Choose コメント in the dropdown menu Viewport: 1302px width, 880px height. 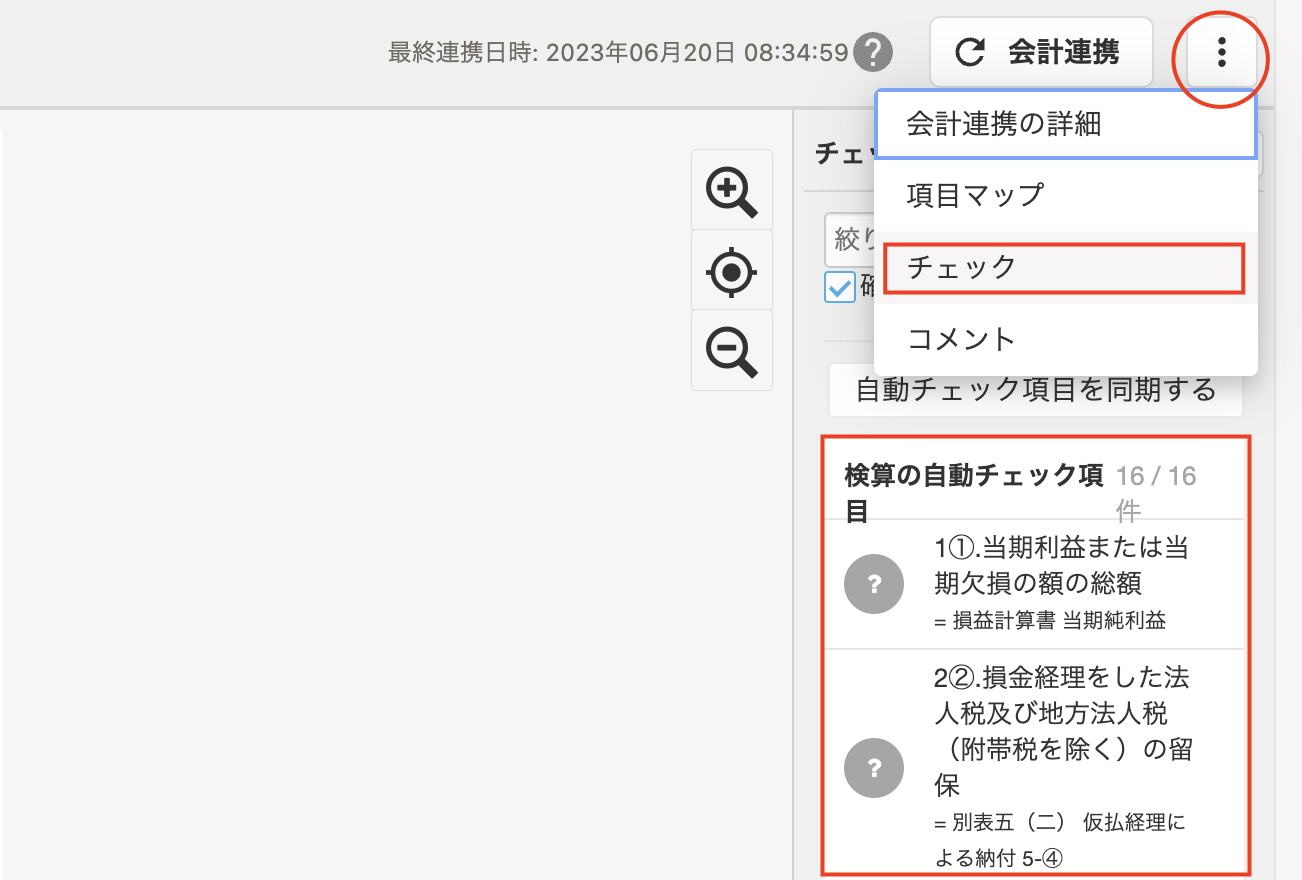1066,339
